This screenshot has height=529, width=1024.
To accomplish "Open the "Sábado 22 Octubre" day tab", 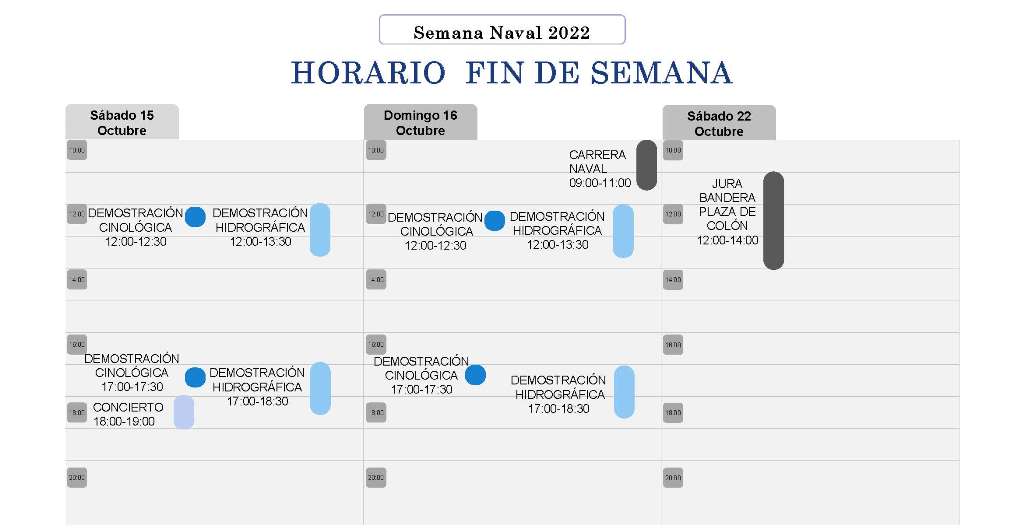I will (x=718, y=123).
